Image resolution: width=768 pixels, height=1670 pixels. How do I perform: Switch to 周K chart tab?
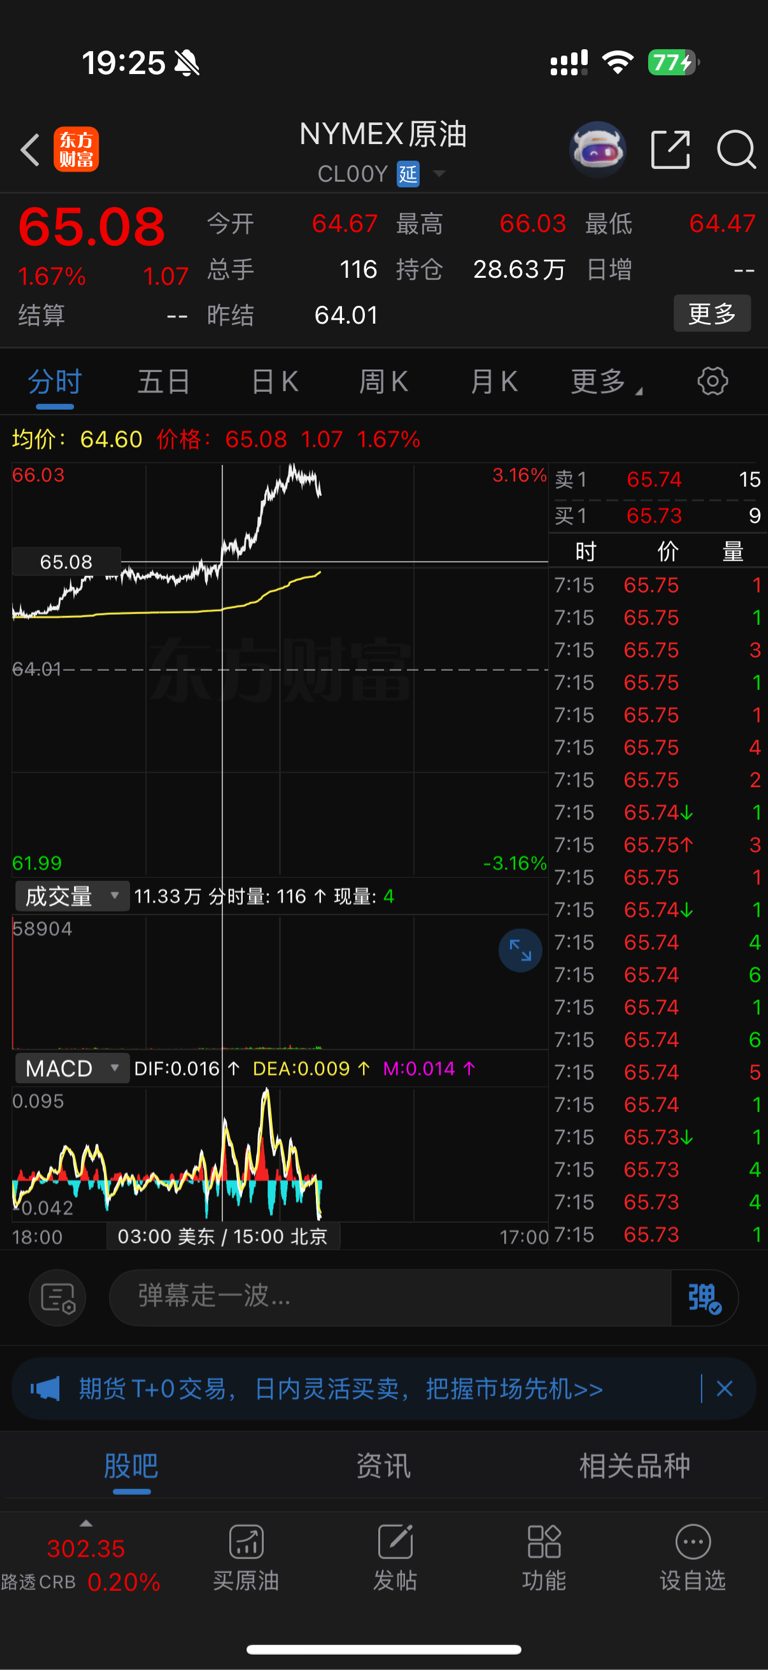pyautogui.click(x=384, y=381)
